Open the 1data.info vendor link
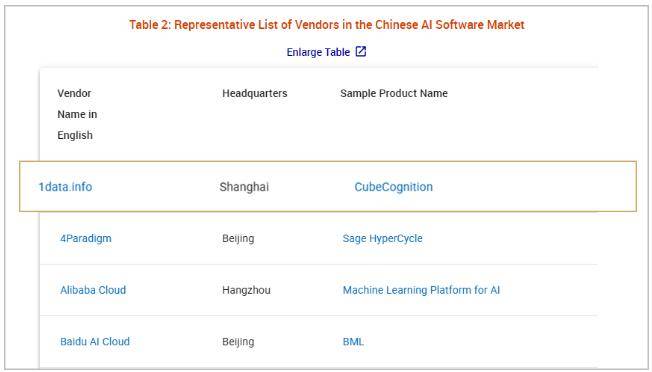This screenshot has width=652, height=372. coord(65,187)
